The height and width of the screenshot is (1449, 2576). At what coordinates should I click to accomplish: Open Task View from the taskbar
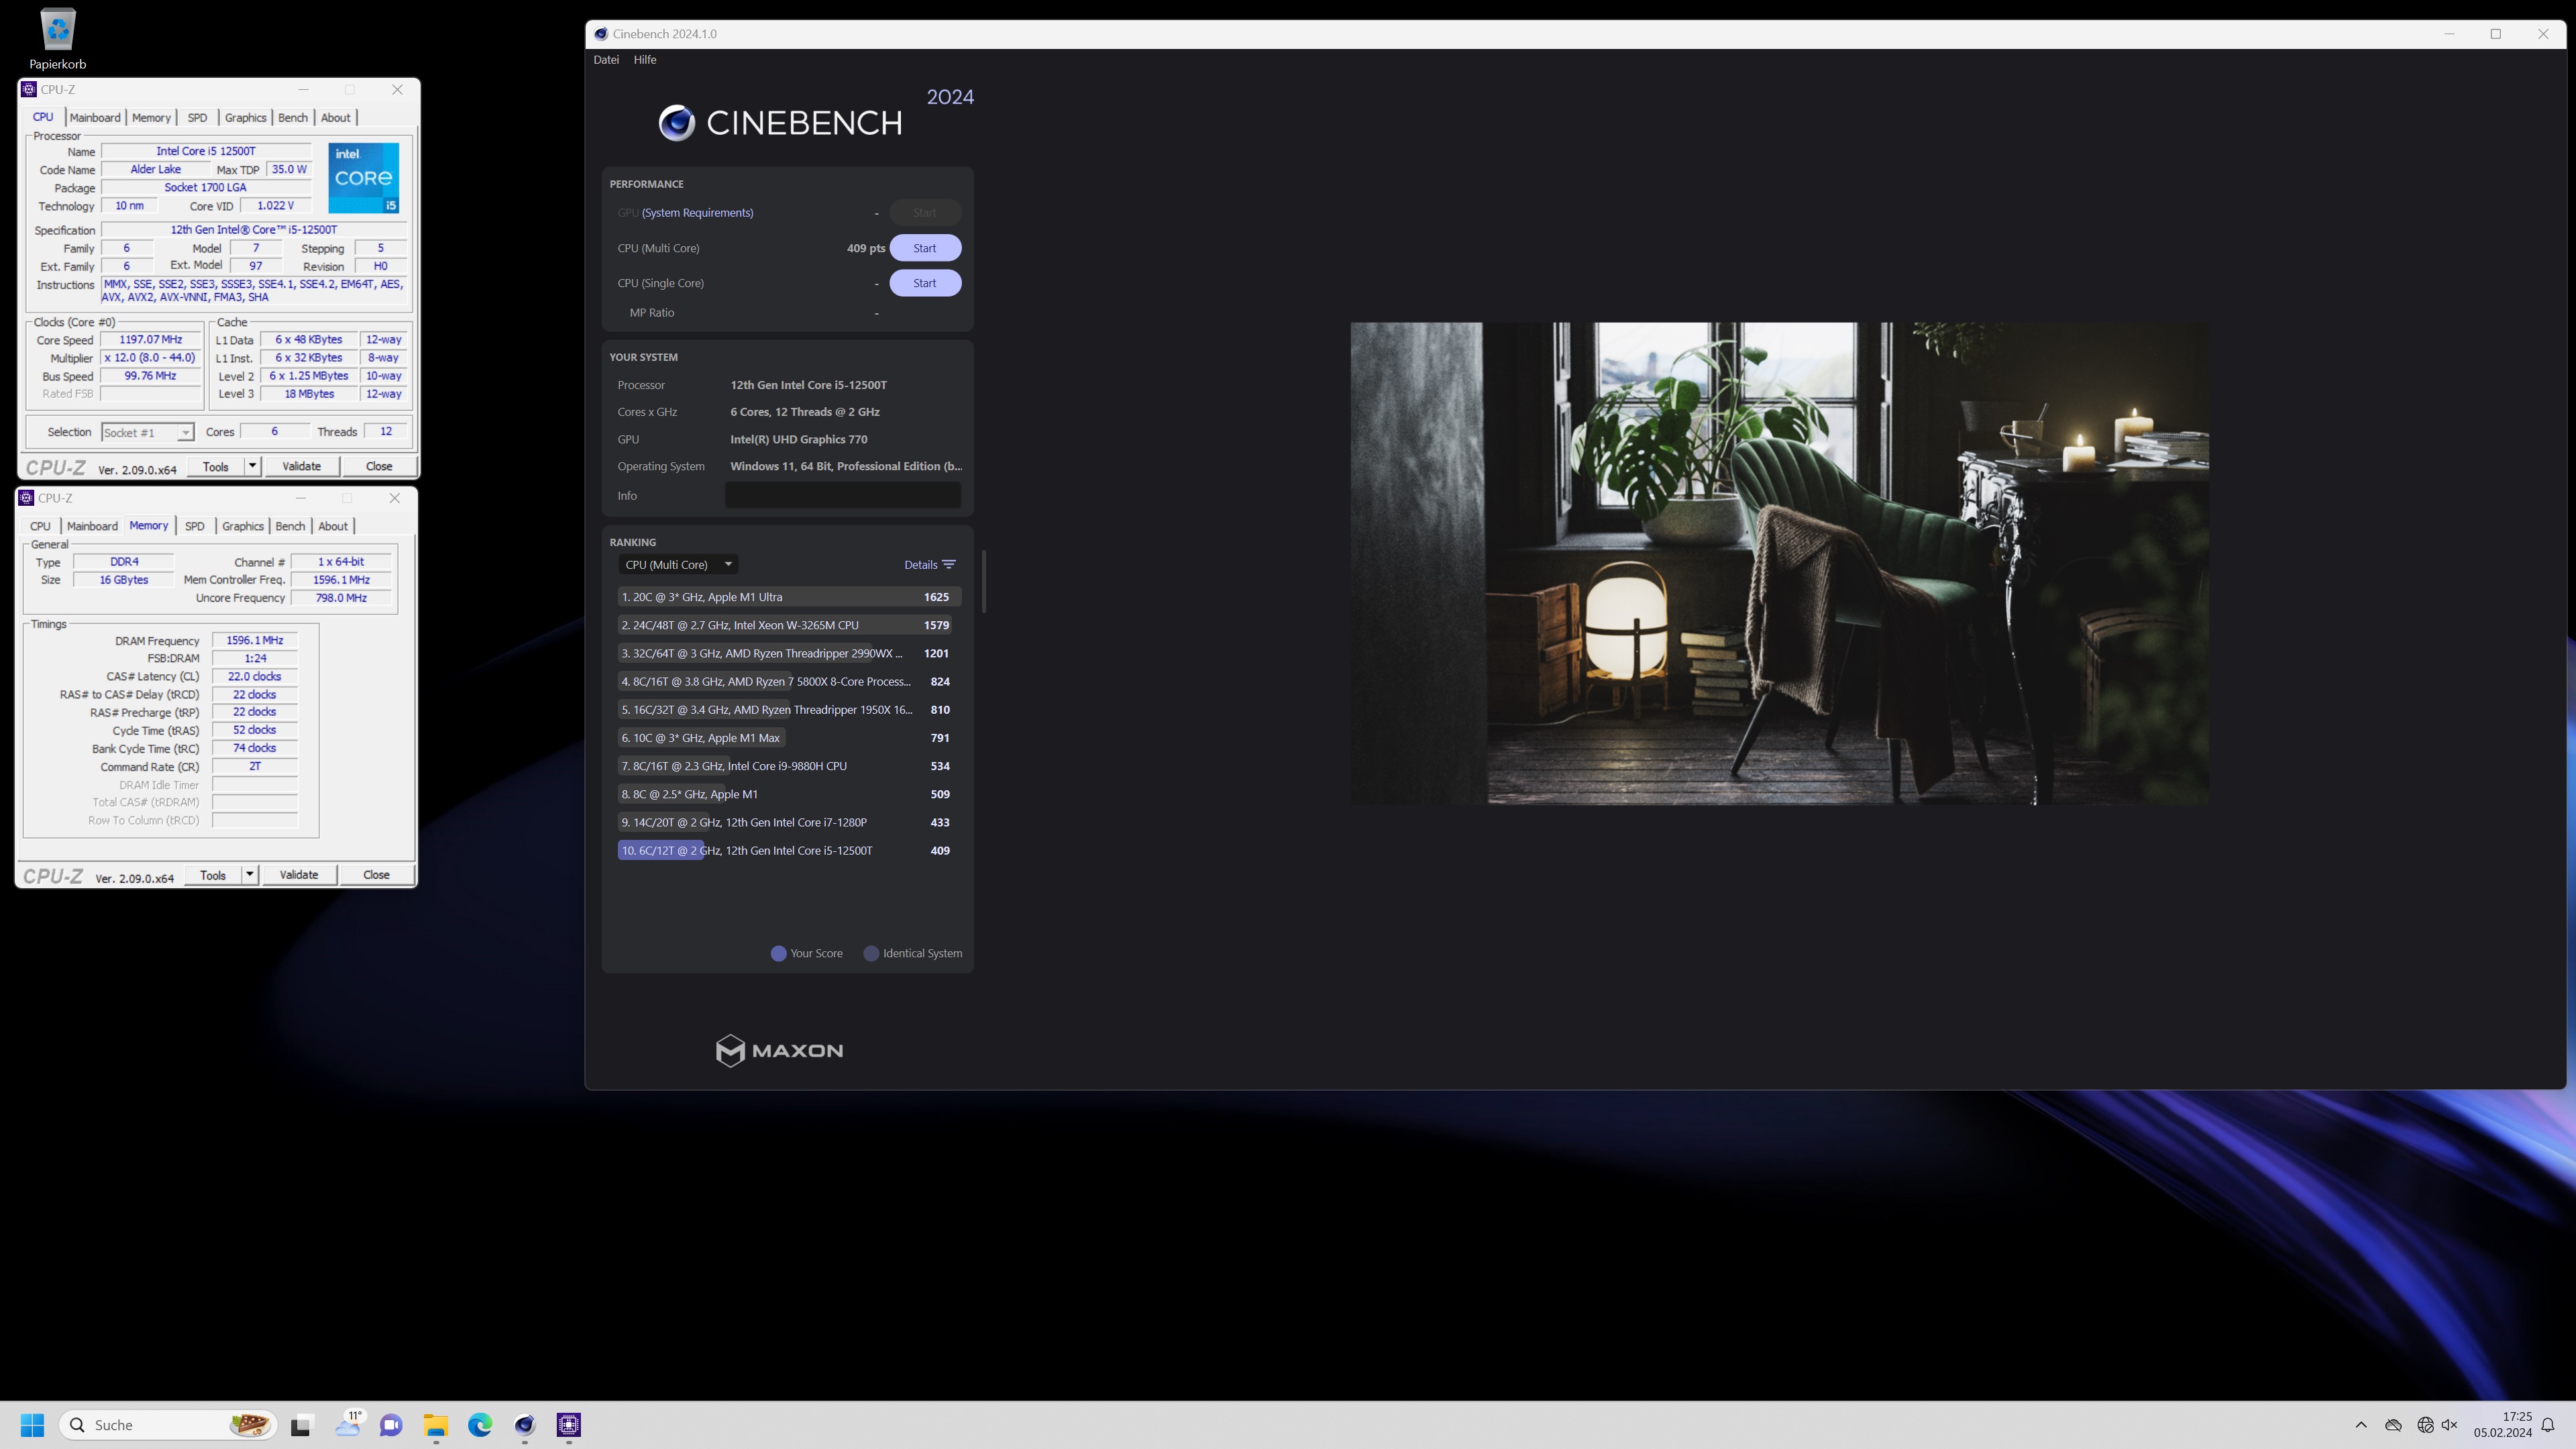pos(301,1425)
